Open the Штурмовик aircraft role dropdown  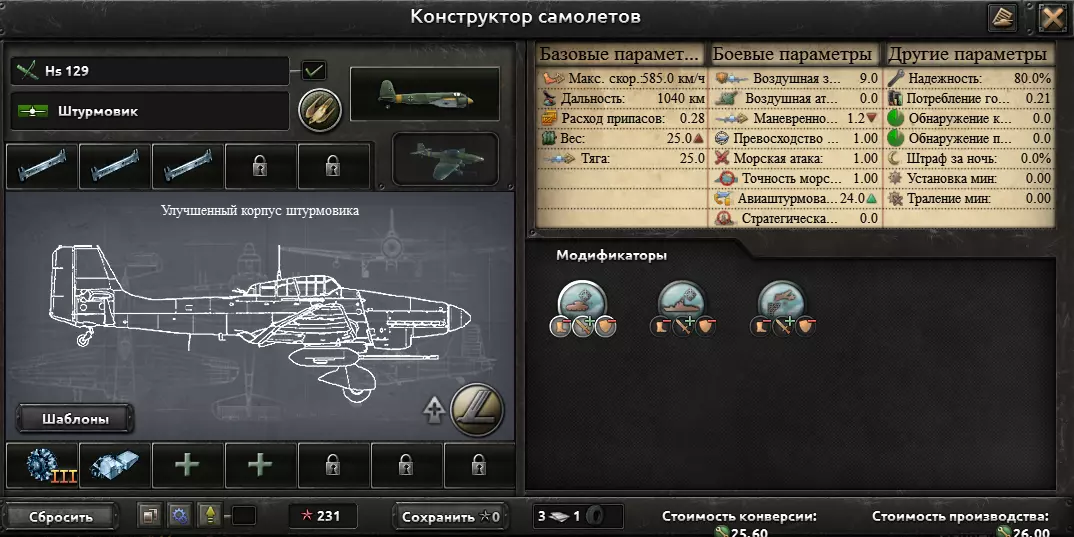(150, 111)
